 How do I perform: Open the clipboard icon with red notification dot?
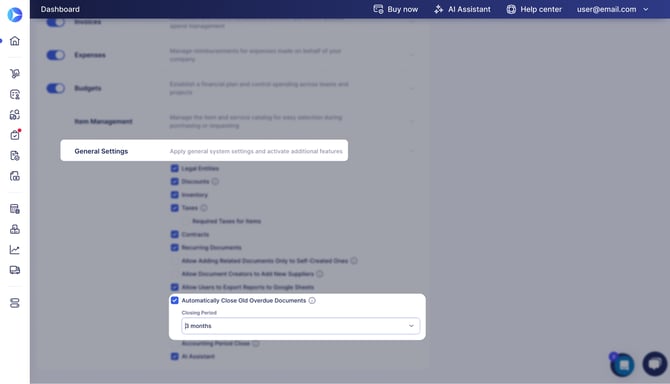coord(15,135)
